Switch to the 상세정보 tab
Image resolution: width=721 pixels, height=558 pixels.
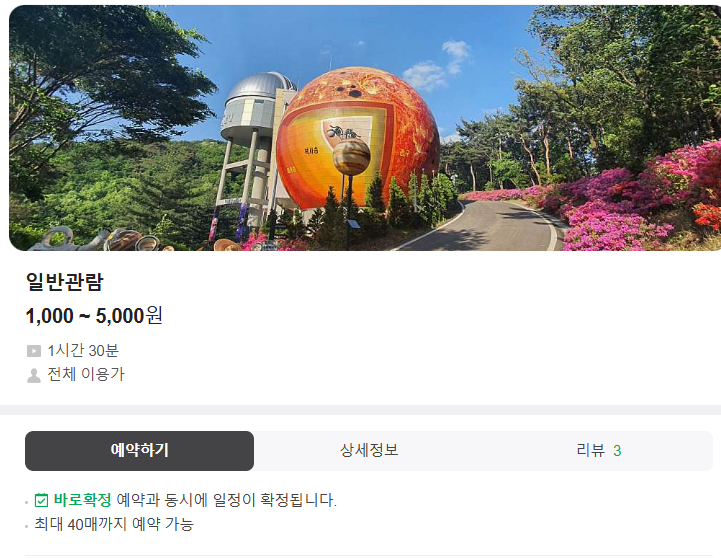point(369,450)
